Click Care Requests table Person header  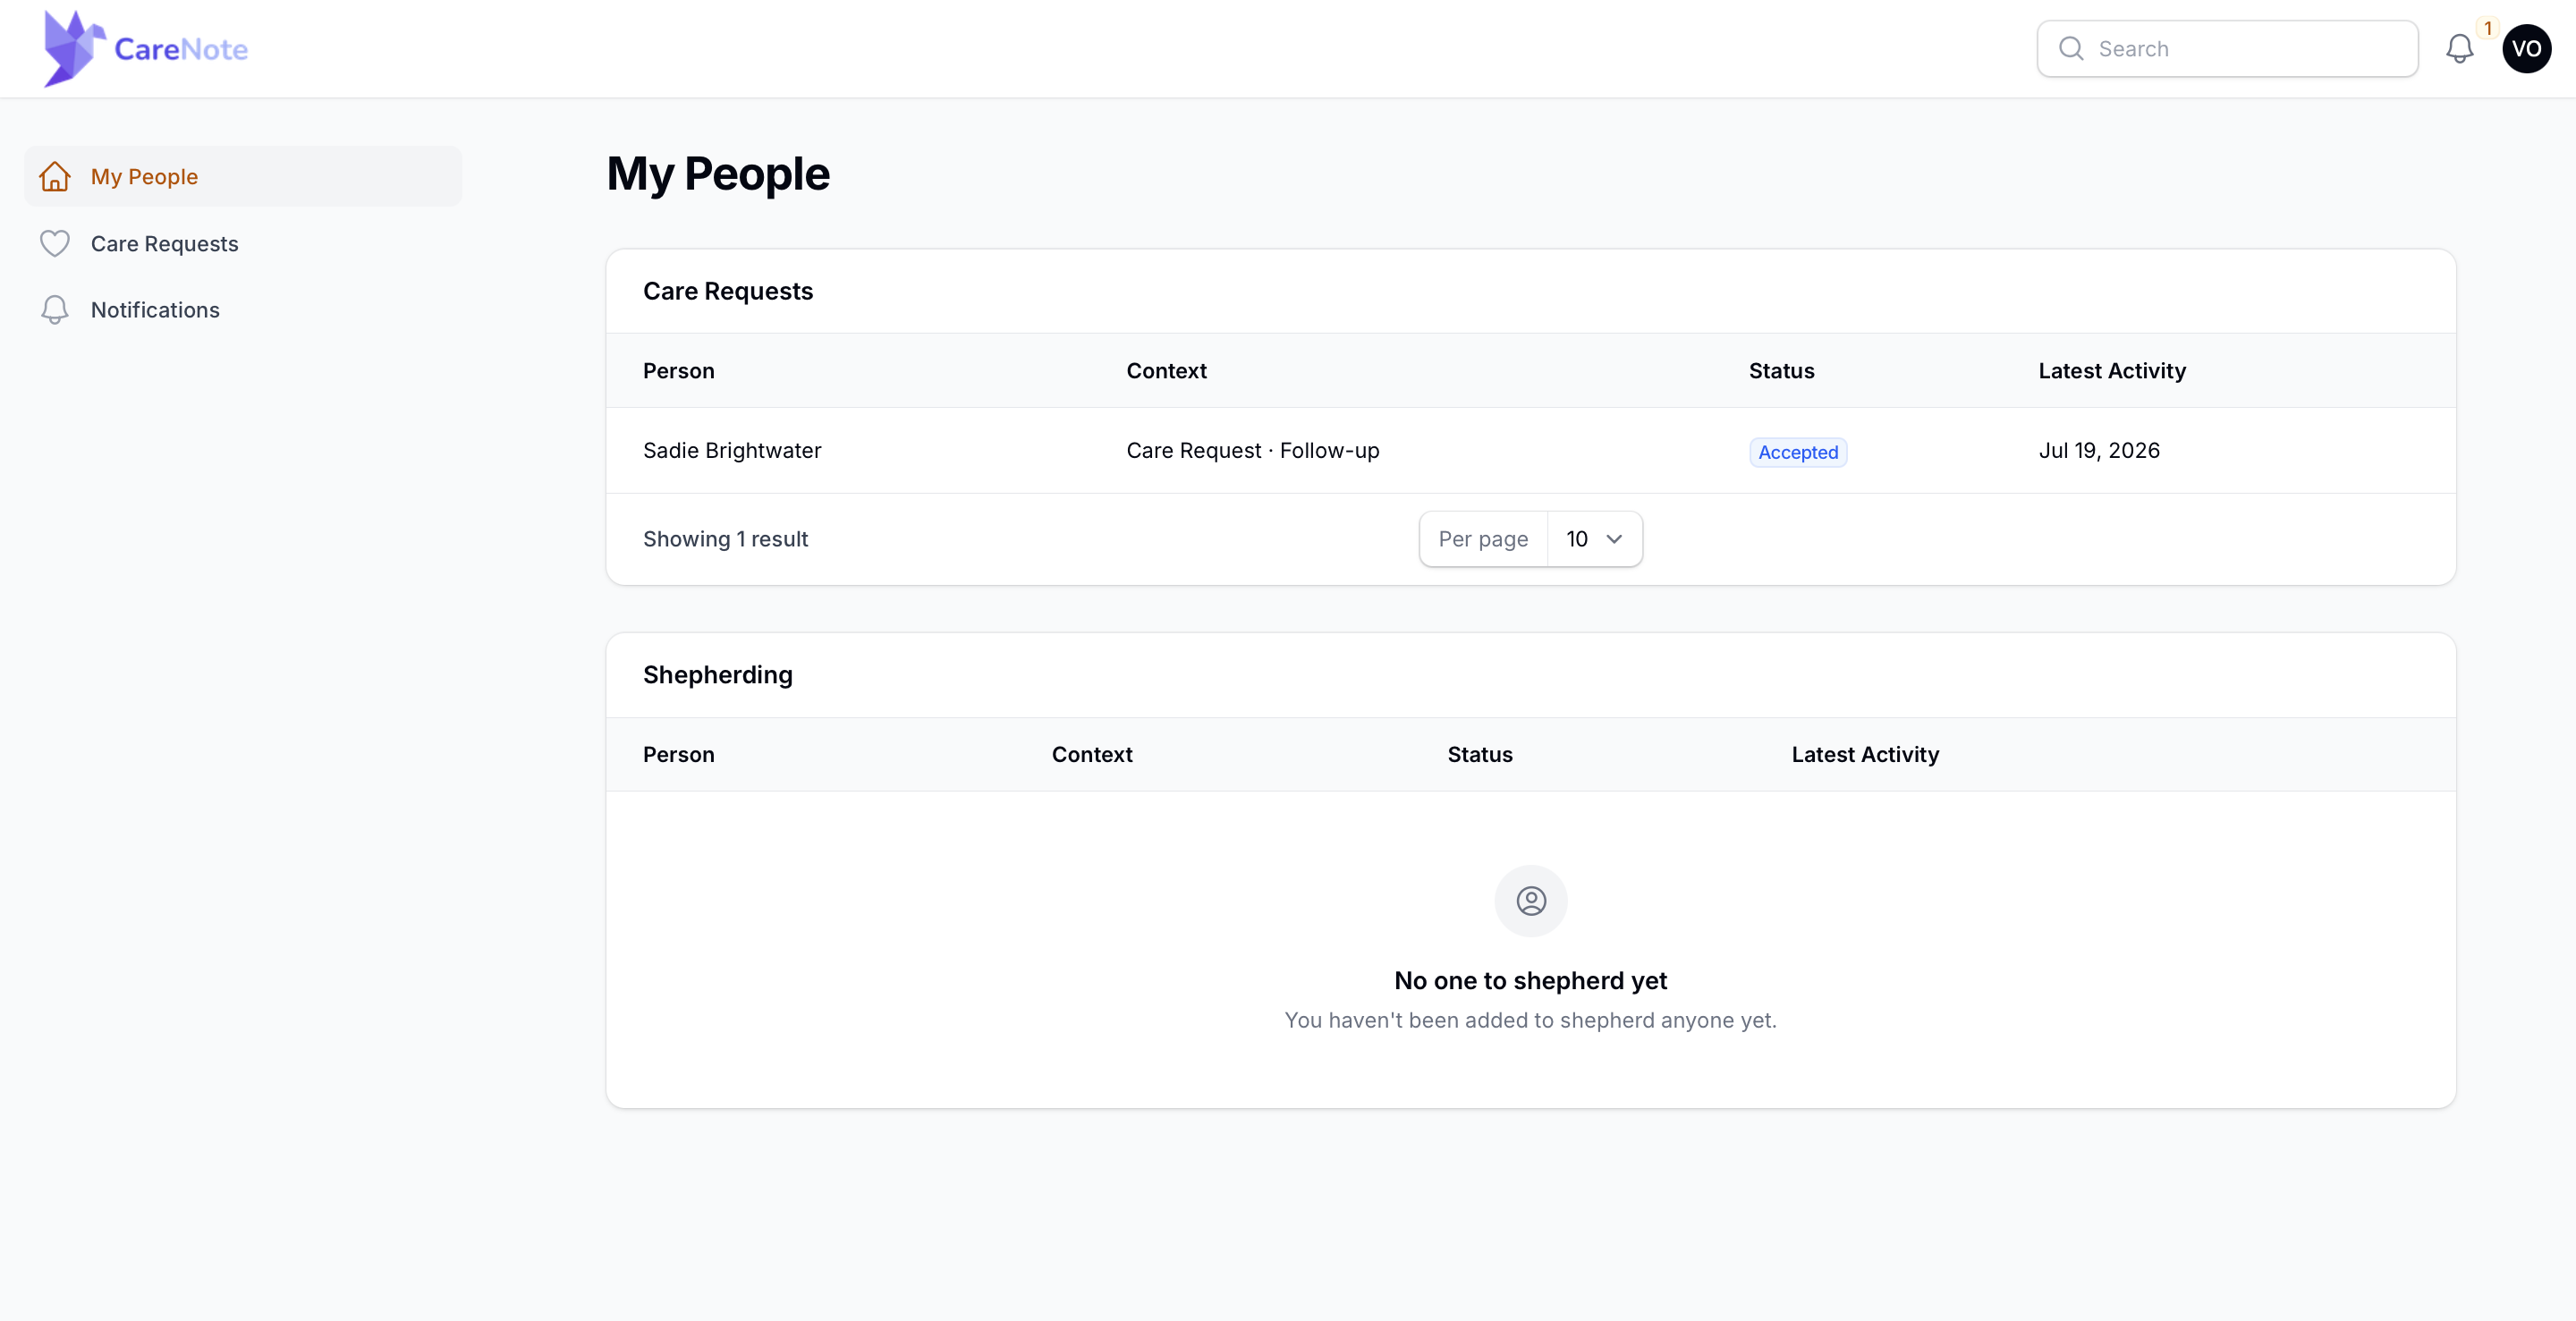click(678, 371)
